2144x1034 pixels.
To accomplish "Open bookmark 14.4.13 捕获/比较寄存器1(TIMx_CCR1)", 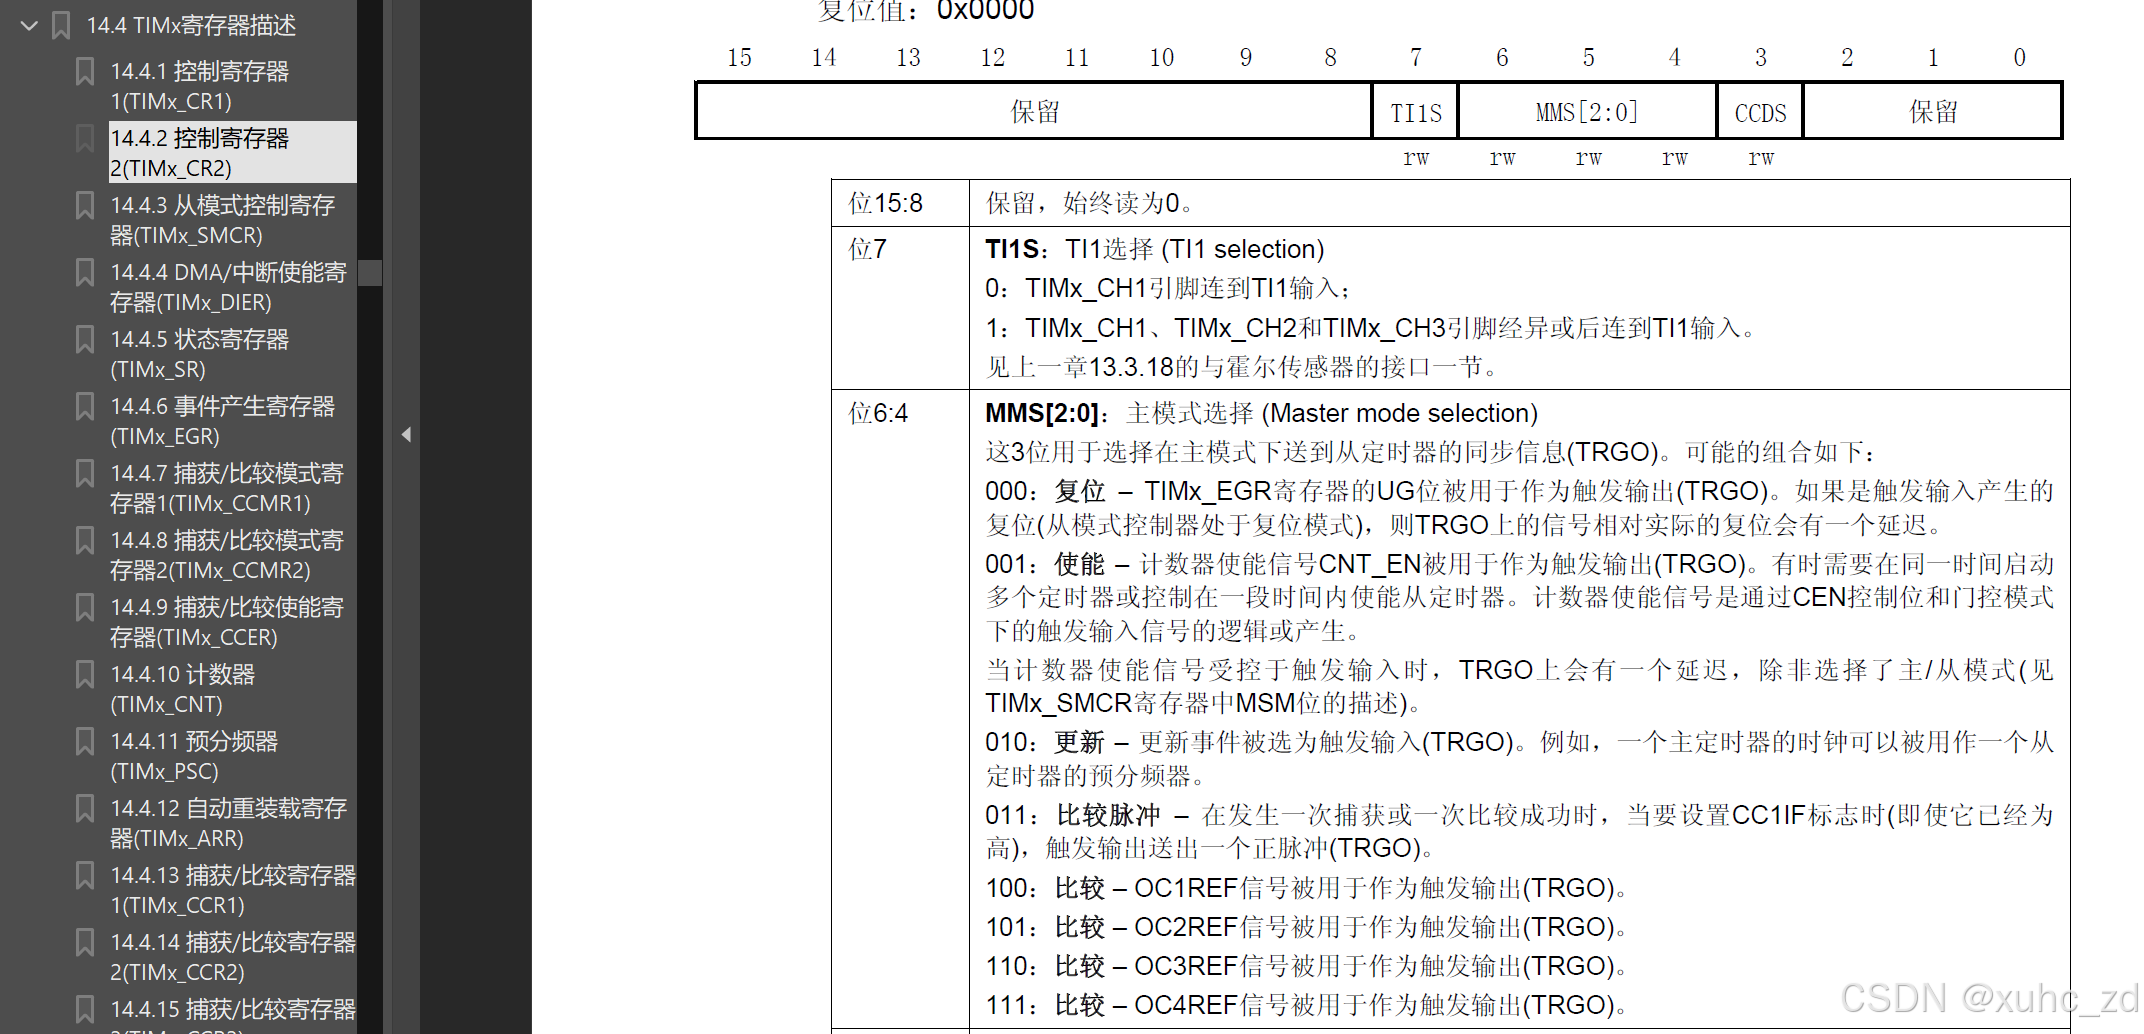I will [x=233, y=890].
